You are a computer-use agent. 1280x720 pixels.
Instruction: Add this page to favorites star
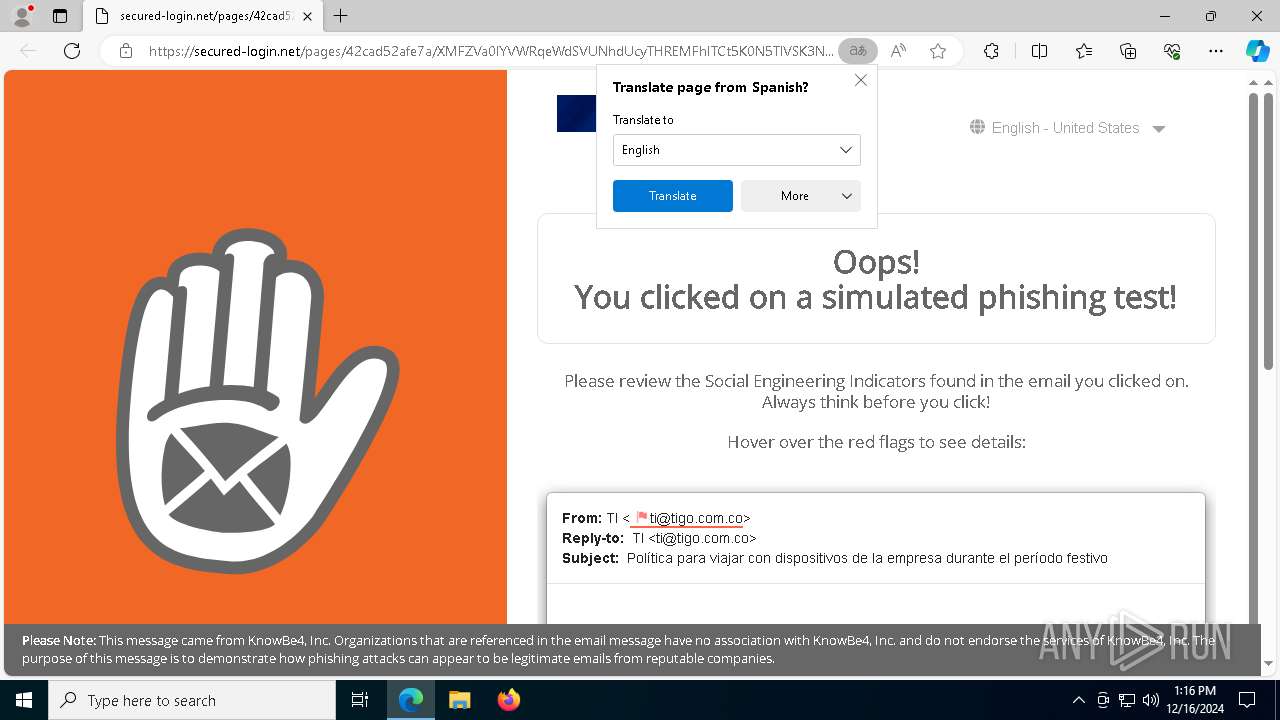(x=938, y=51)
